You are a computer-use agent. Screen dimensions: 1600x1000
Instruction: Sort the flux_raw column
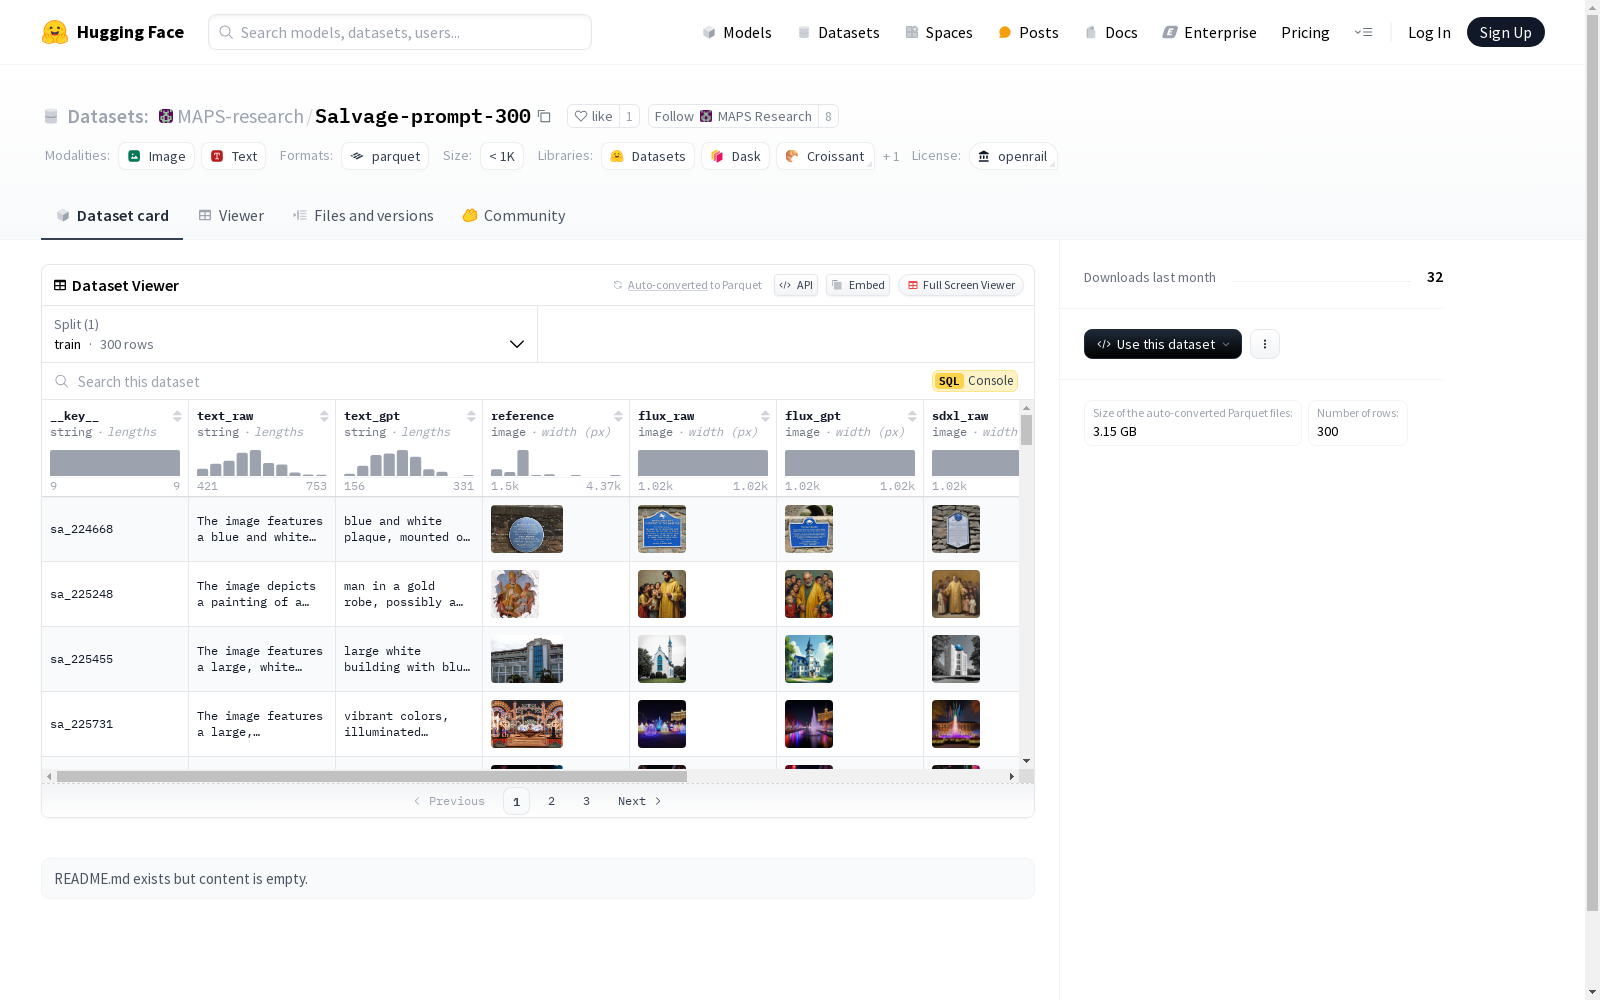click(765, 416)
